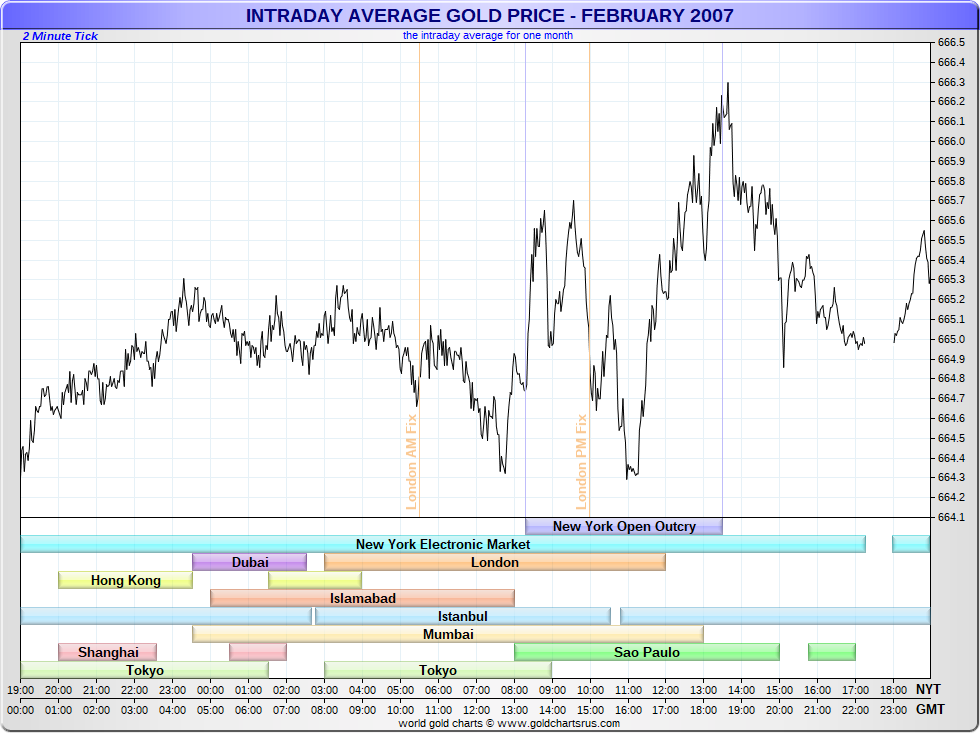Click the 666.3 price axis value
Screen dimensions: 980x733
[951, 82]
